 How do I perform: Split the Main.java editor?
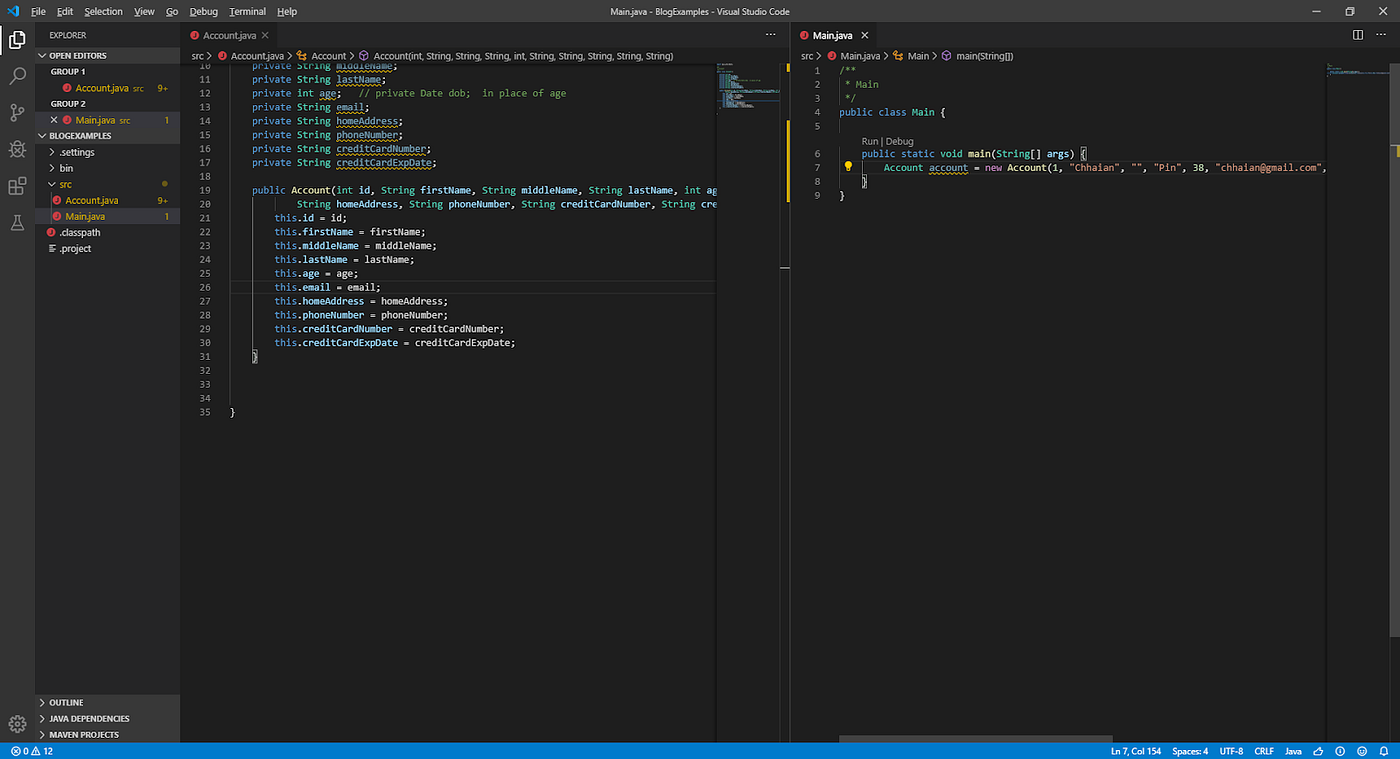pyautogui.click(x=1357, y=33)
